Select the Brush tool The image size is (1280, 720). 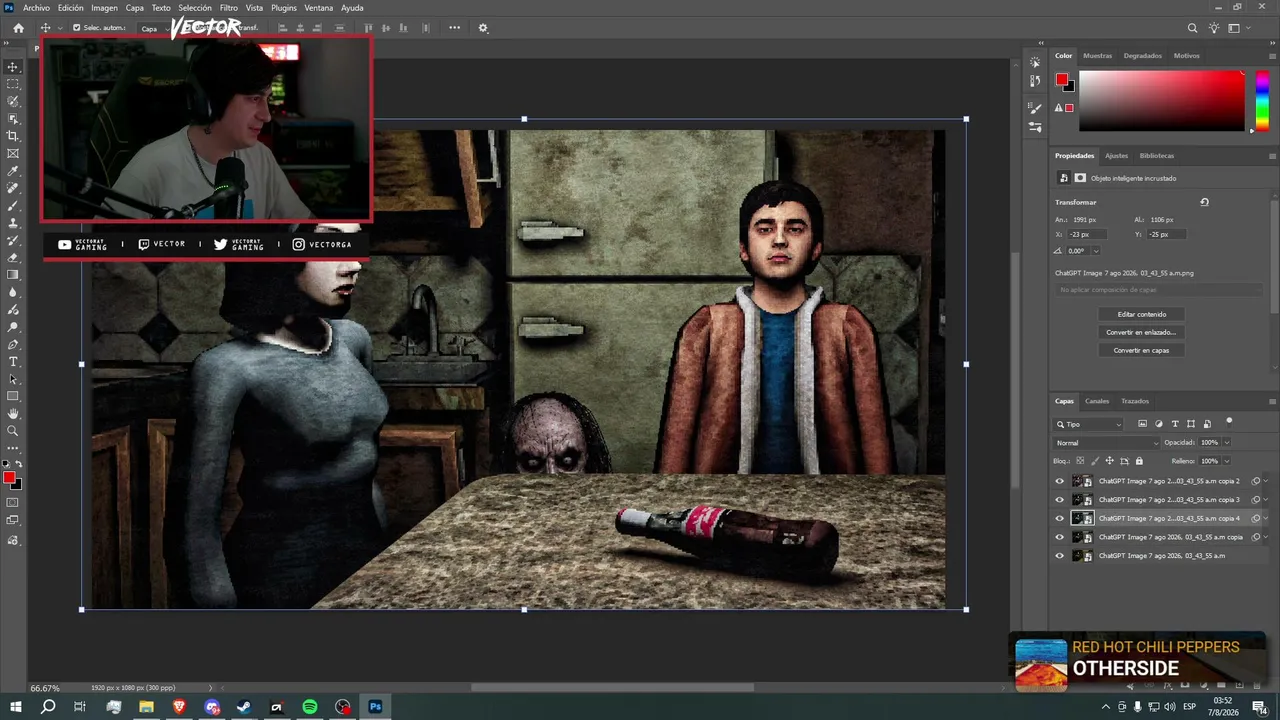[x=13, y=205]
